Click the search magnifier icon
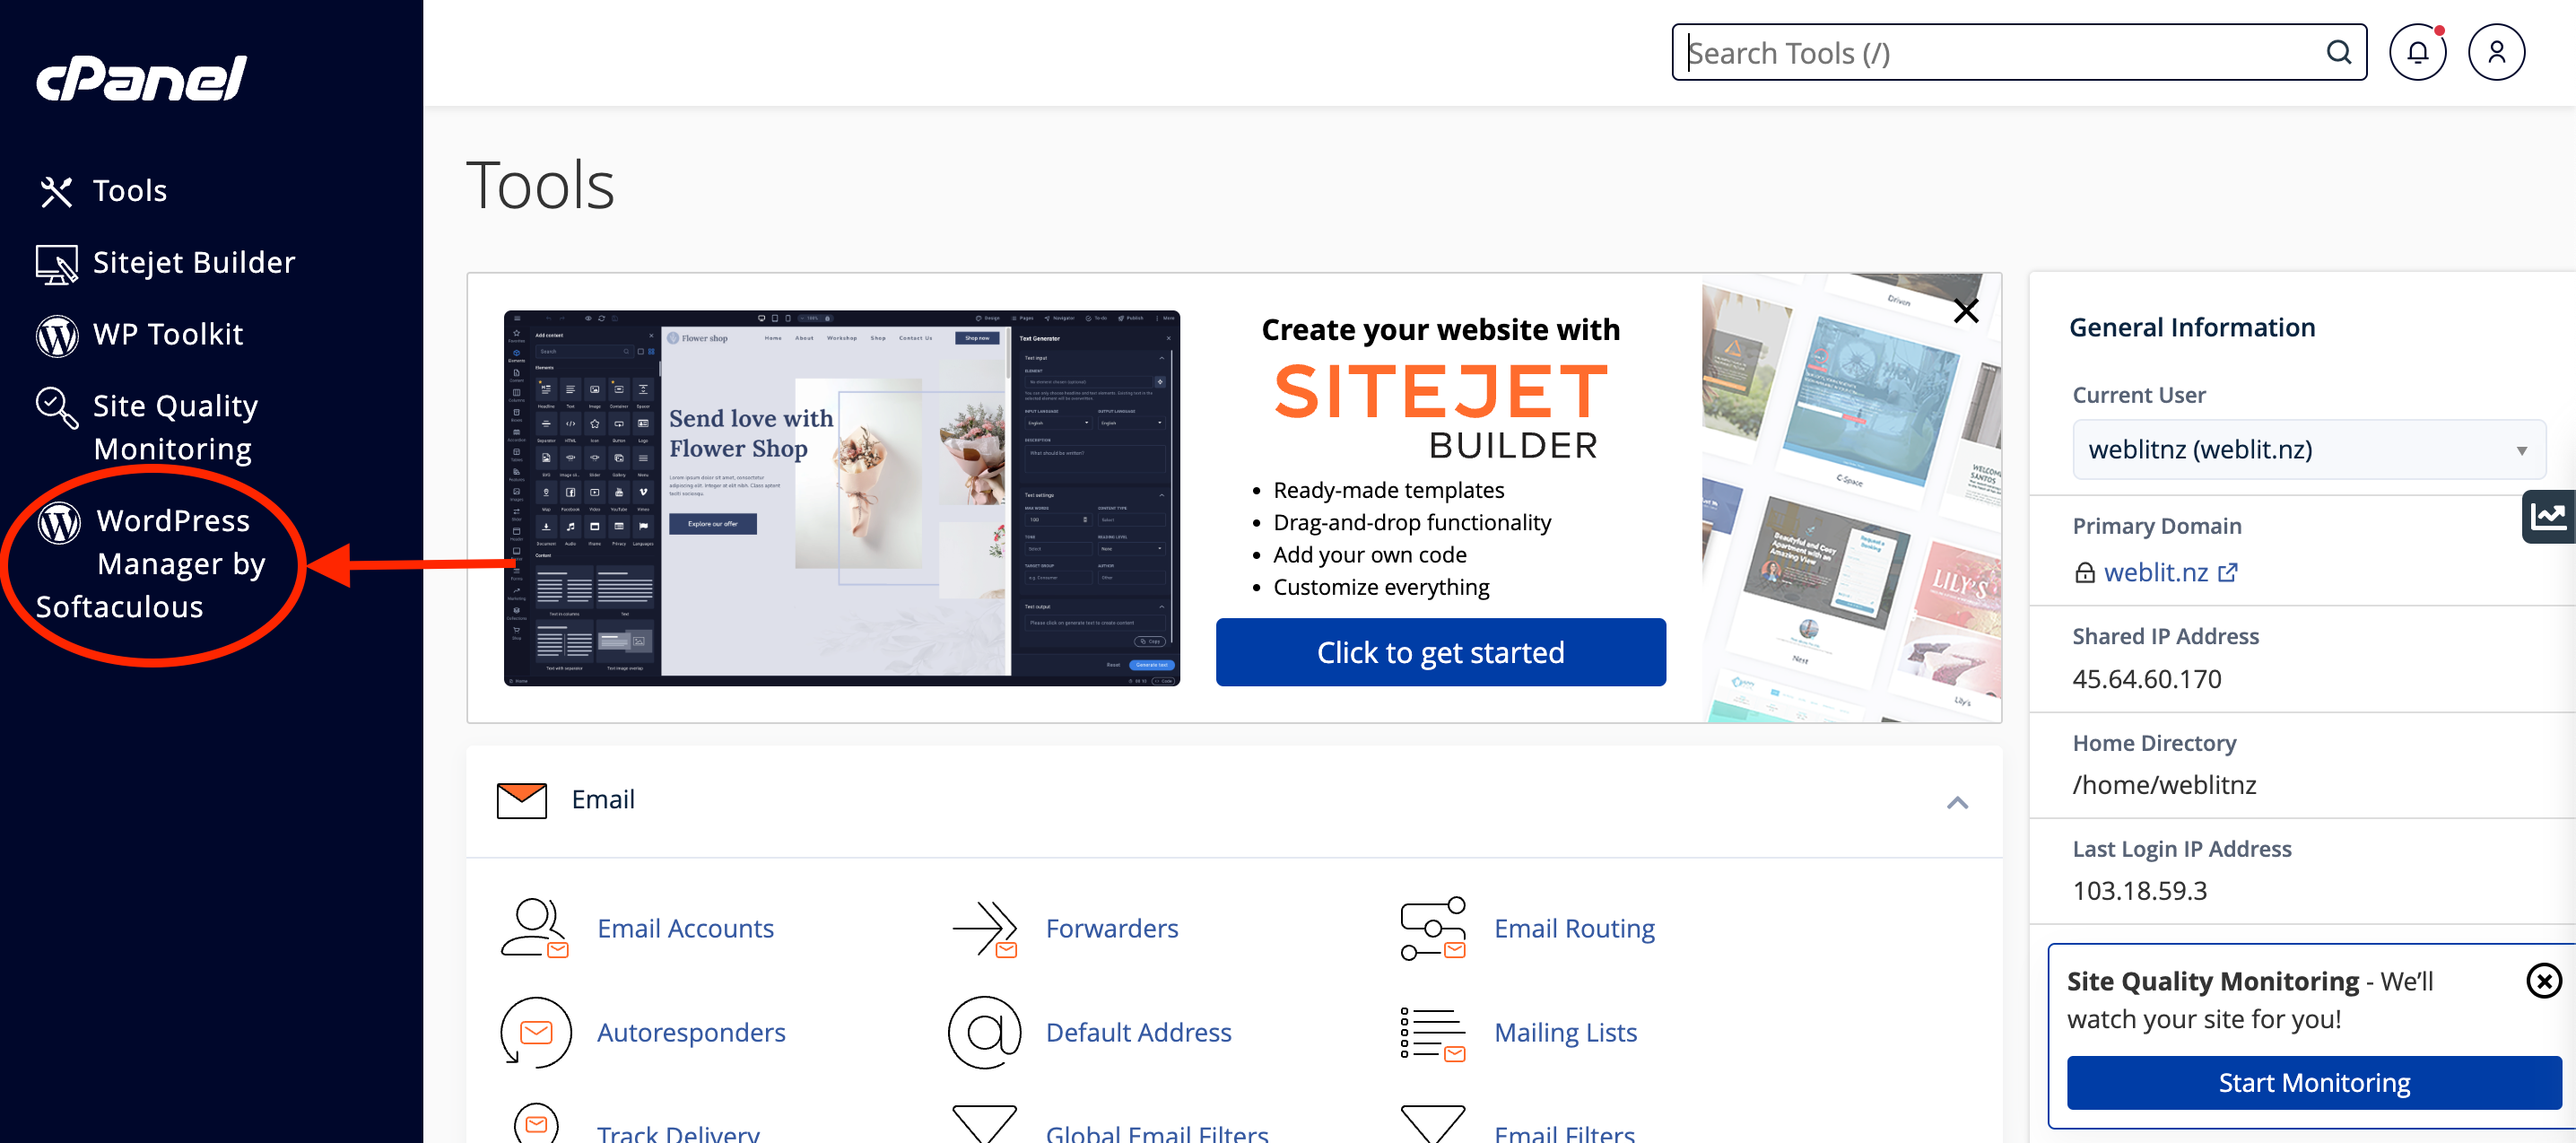2576x1143 pixels. (x=2338, y=52)
